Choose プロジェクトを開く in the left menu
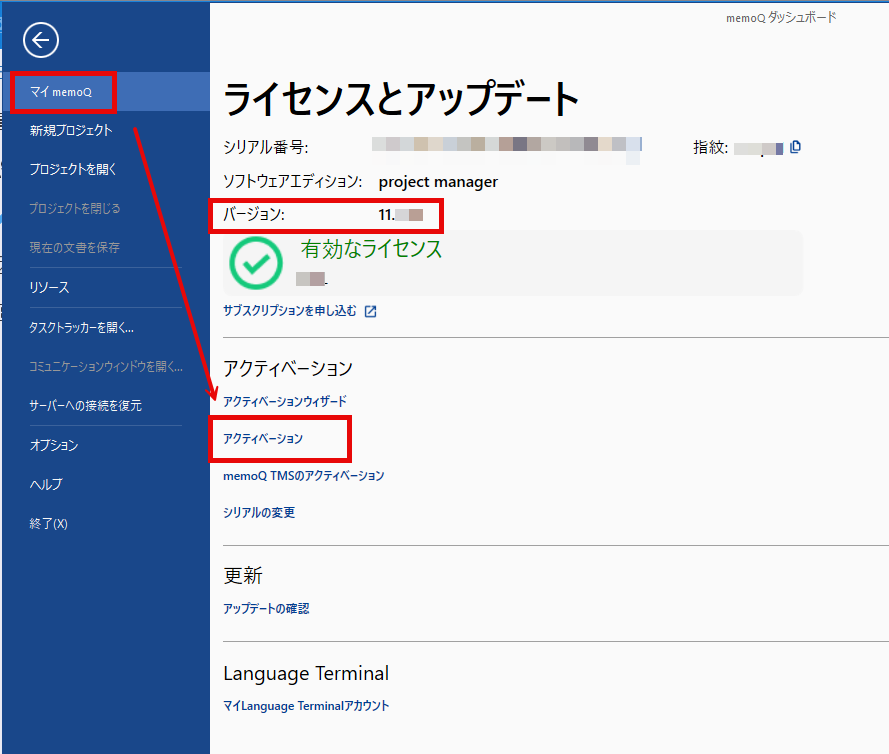Viewport: 889px width, 754px height. [73, 169]
